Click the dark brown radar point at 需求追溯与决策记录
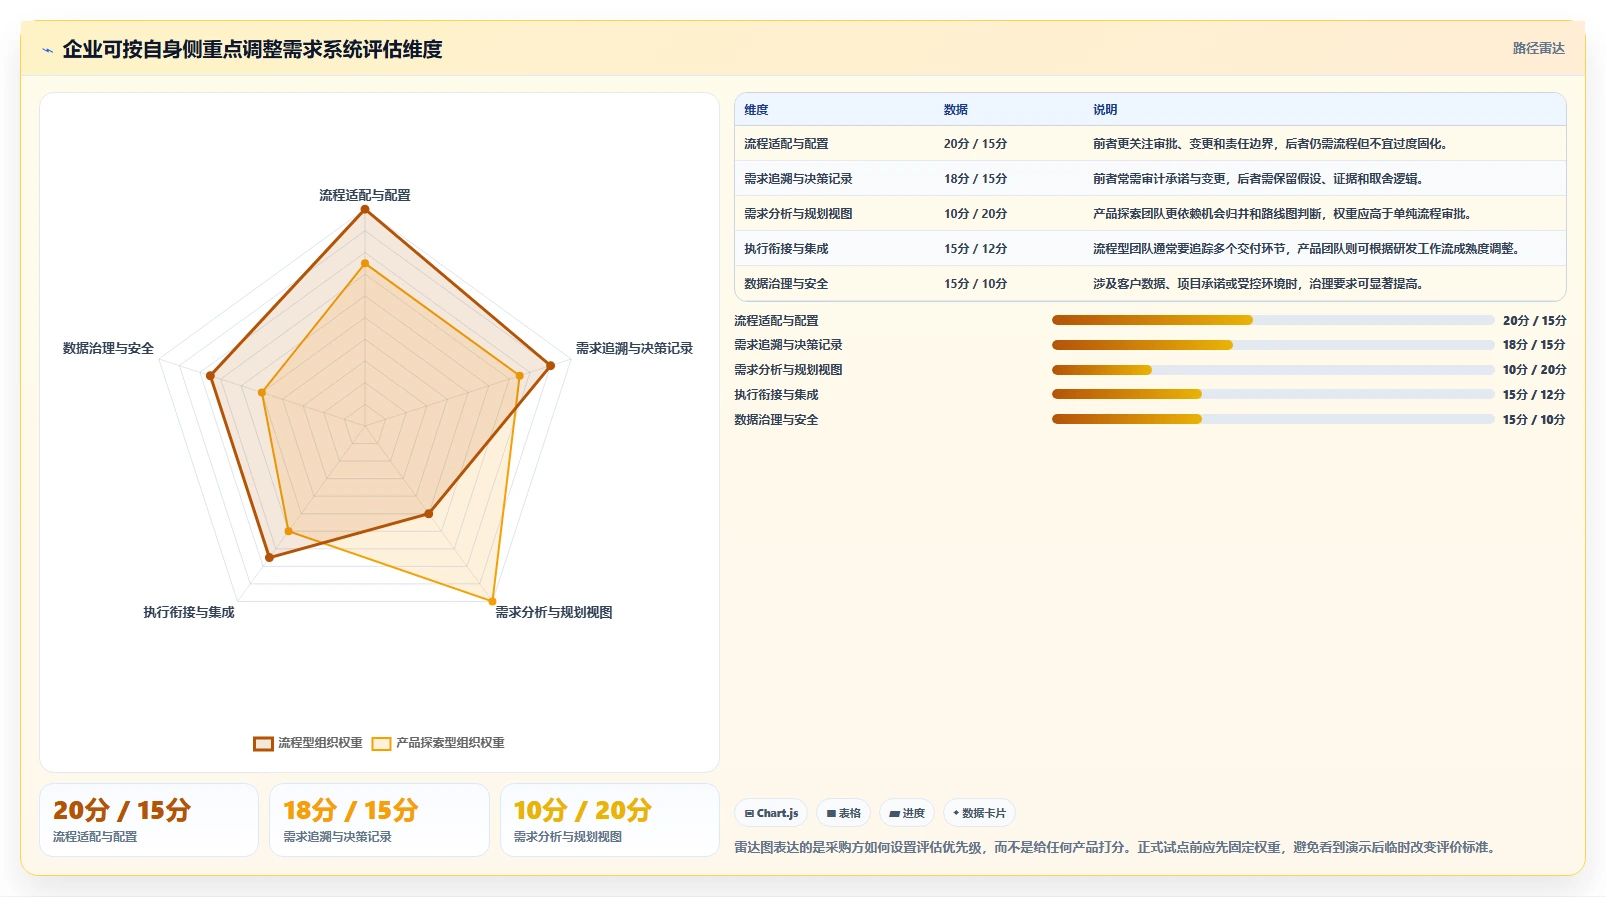1606x897 pixels. (x=551, y=366)
